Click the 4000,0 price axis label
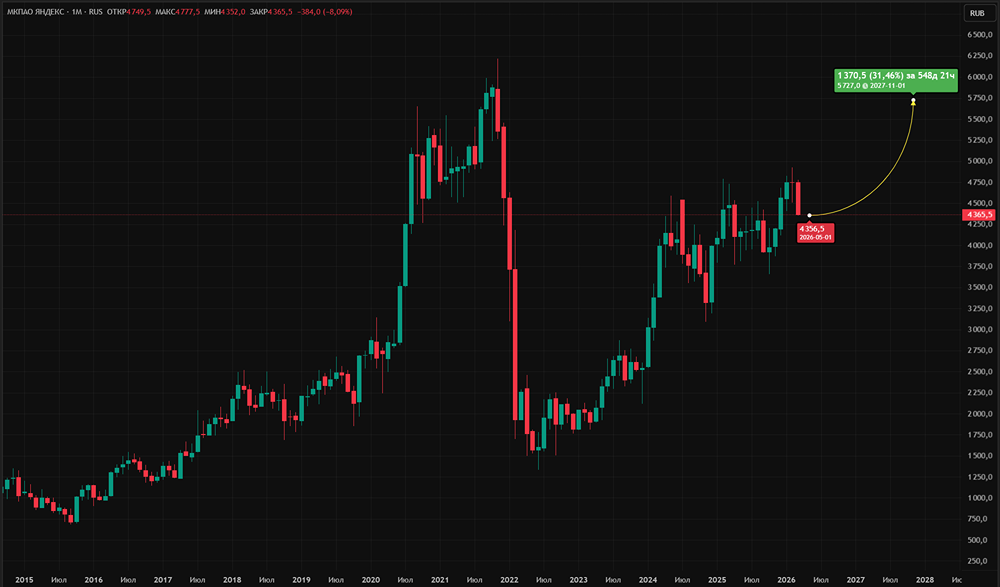This screenshot has width=1000, height=587. 981,245
